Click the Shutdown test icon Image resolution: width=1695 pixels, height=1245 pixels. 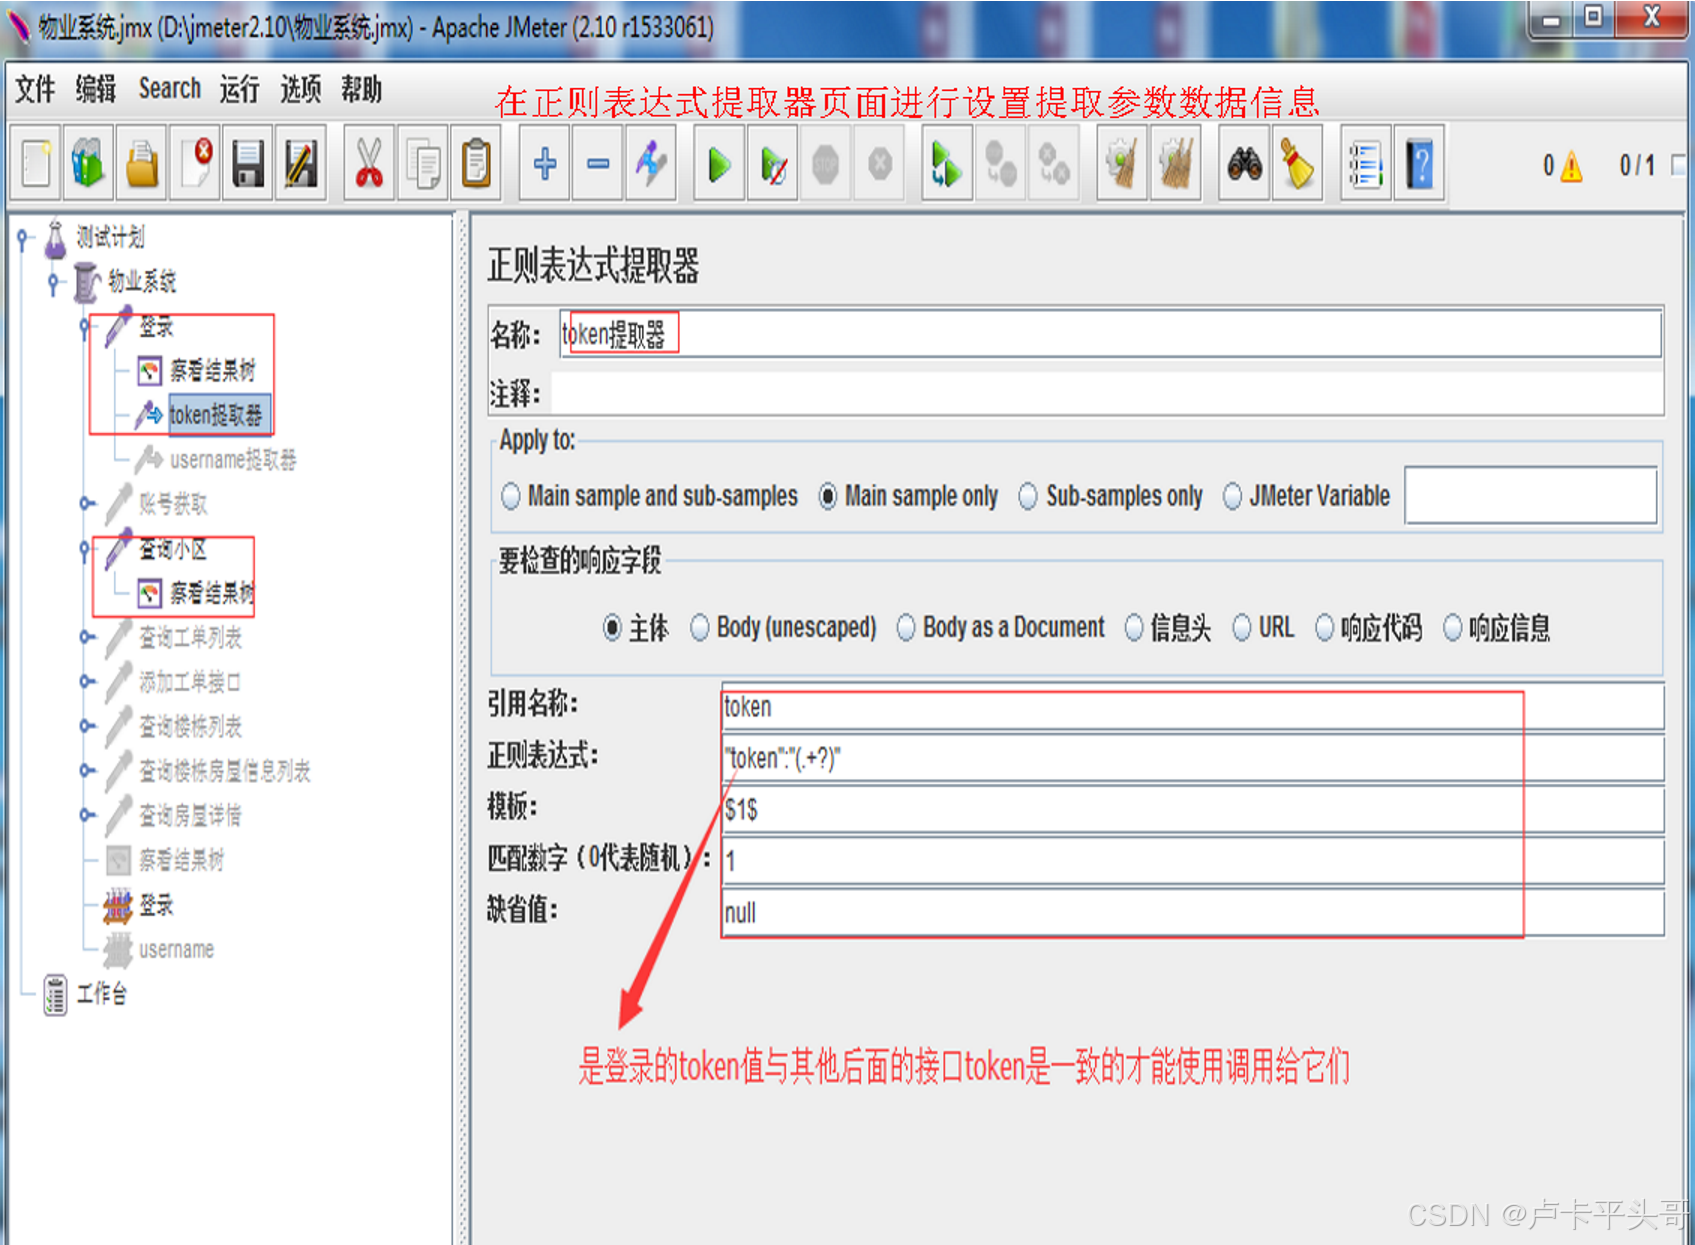coord(879,163)
